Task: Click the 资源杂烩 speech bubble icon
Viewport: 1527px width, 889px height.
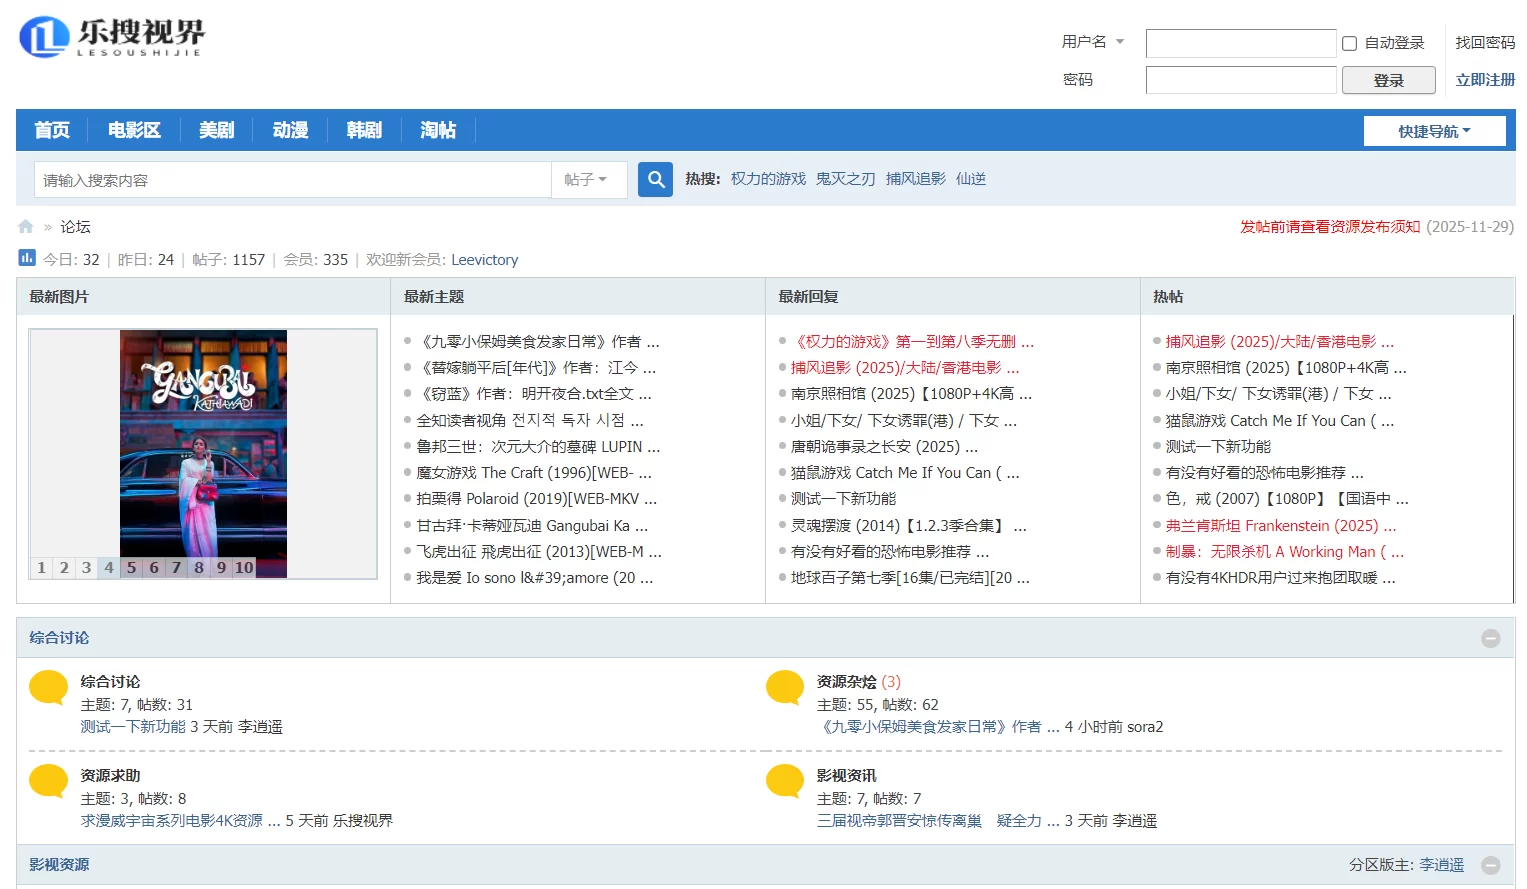Action: click(x=784, y=689)
